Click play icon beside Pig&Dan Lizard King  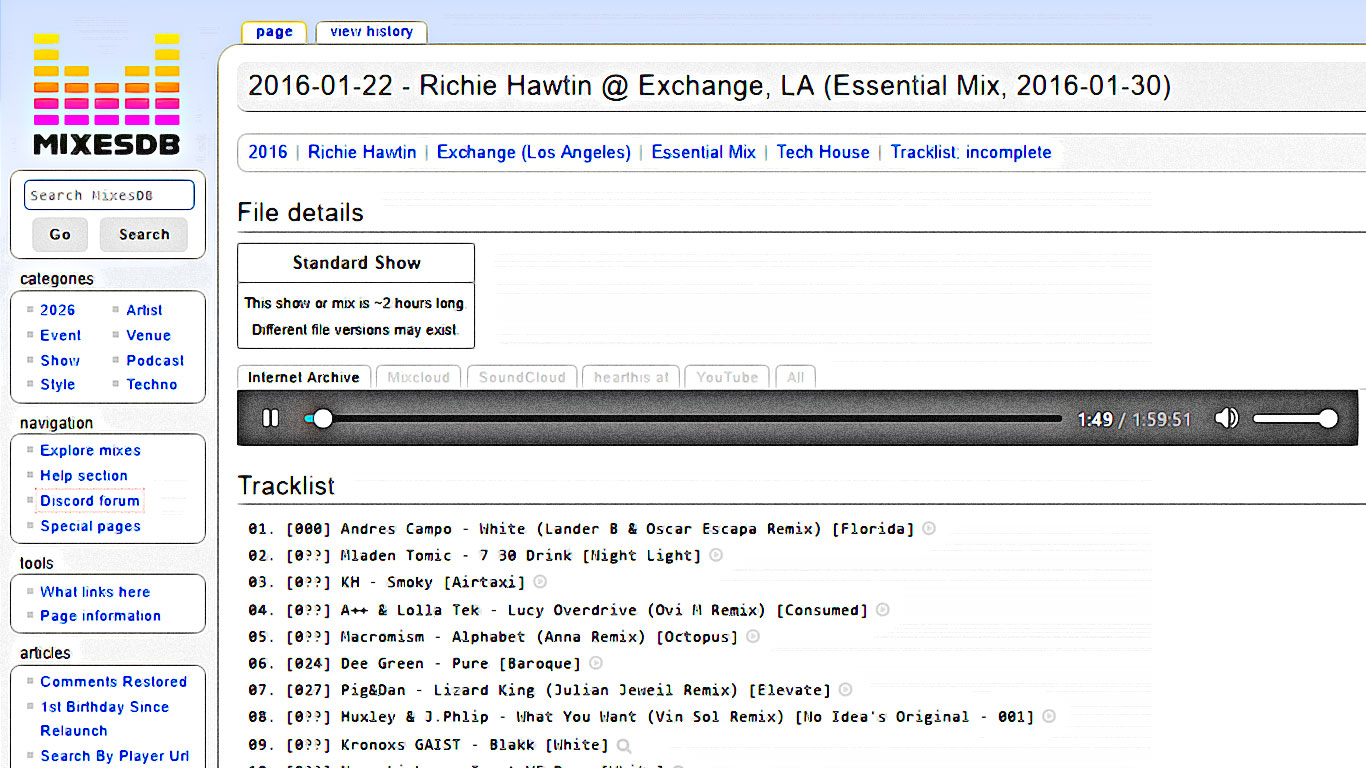(x=845, y=689)
